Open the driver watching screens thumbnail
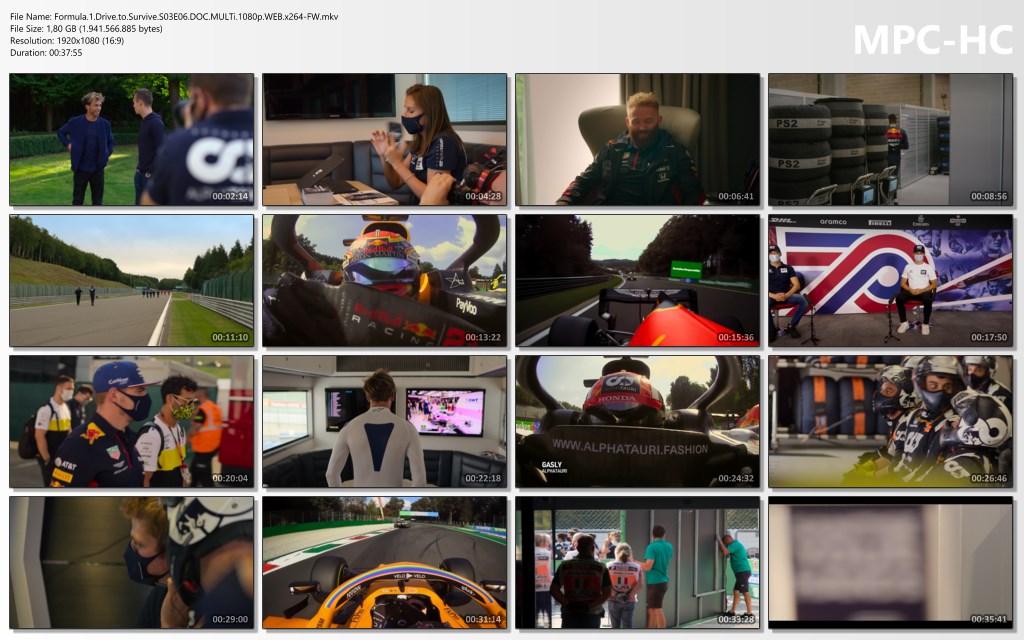The width and height of the screenshot is (1024, 640). point(384,421)
